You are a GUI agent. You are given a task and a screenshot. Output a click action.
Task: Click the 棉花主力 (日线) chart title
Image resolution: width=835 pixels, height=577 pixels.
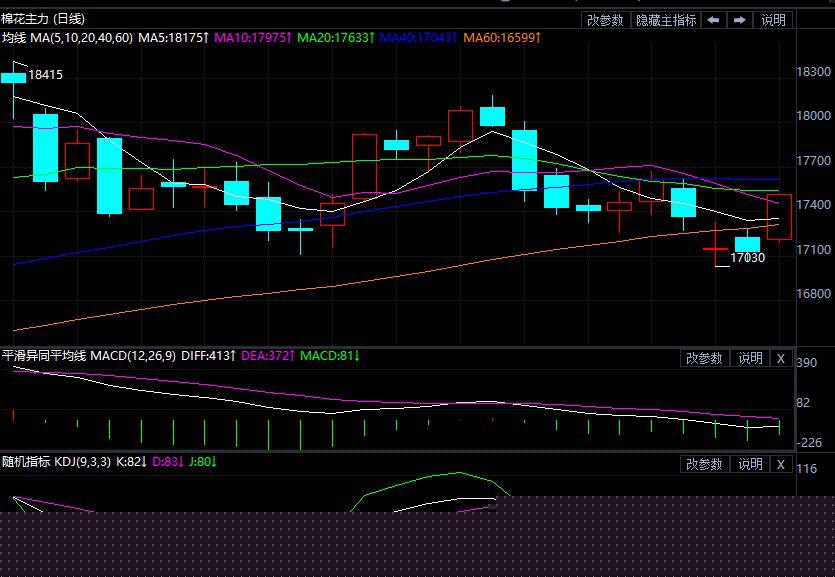click(43, 19)
